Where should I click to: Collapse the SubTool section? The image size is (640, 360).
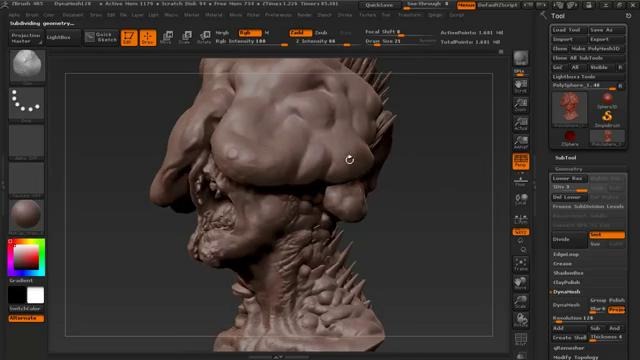point(565,158)
